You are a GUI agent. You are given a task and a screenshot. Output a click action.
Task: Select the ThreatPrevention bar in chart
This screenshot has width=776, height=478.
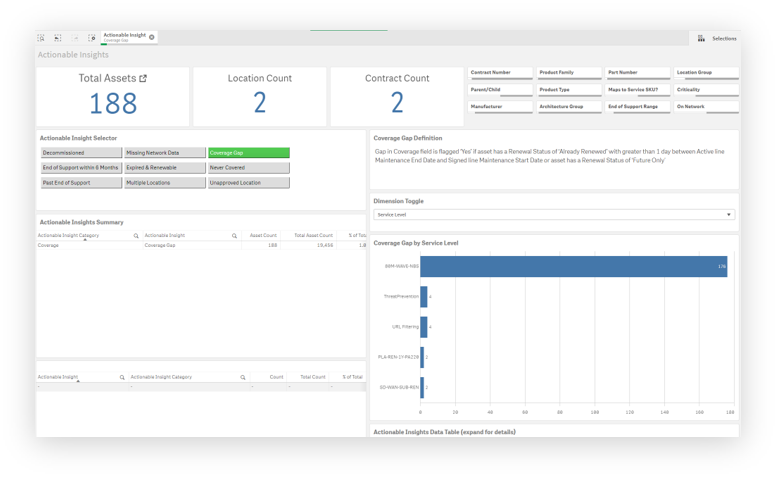tap(424, 296)
